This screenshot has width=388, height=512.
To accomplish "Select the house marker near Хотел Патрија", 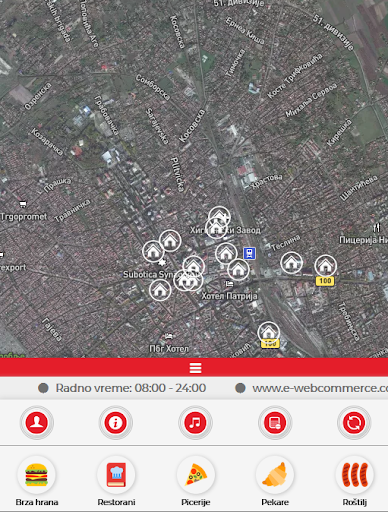I will pyautogui.click(x=238, y=269).
